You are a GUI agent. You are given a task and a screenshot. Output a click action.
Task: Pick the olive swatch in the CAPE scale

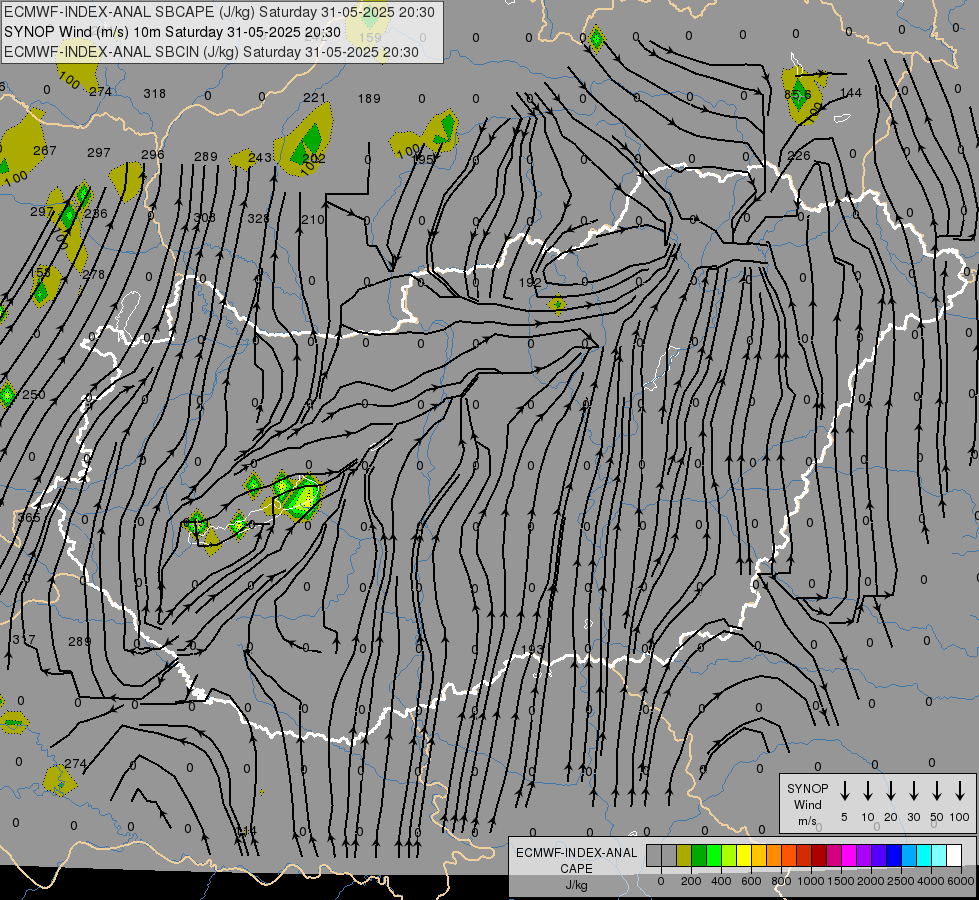(x=684, y=855)
